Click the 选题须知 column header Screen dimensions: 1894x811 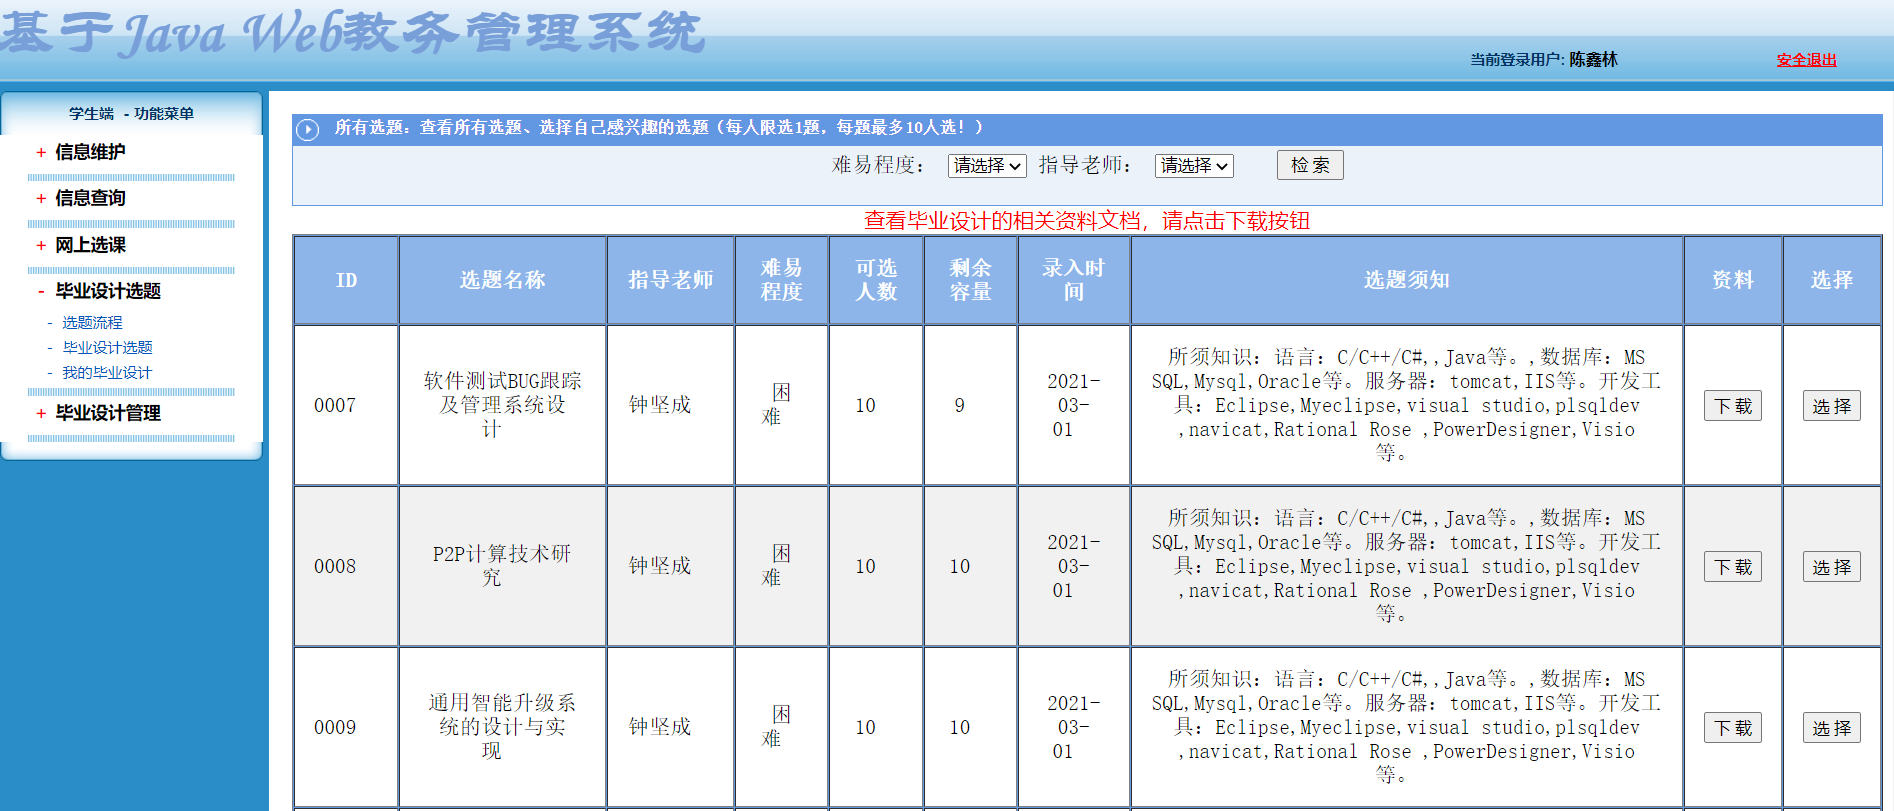point(1407,281)
